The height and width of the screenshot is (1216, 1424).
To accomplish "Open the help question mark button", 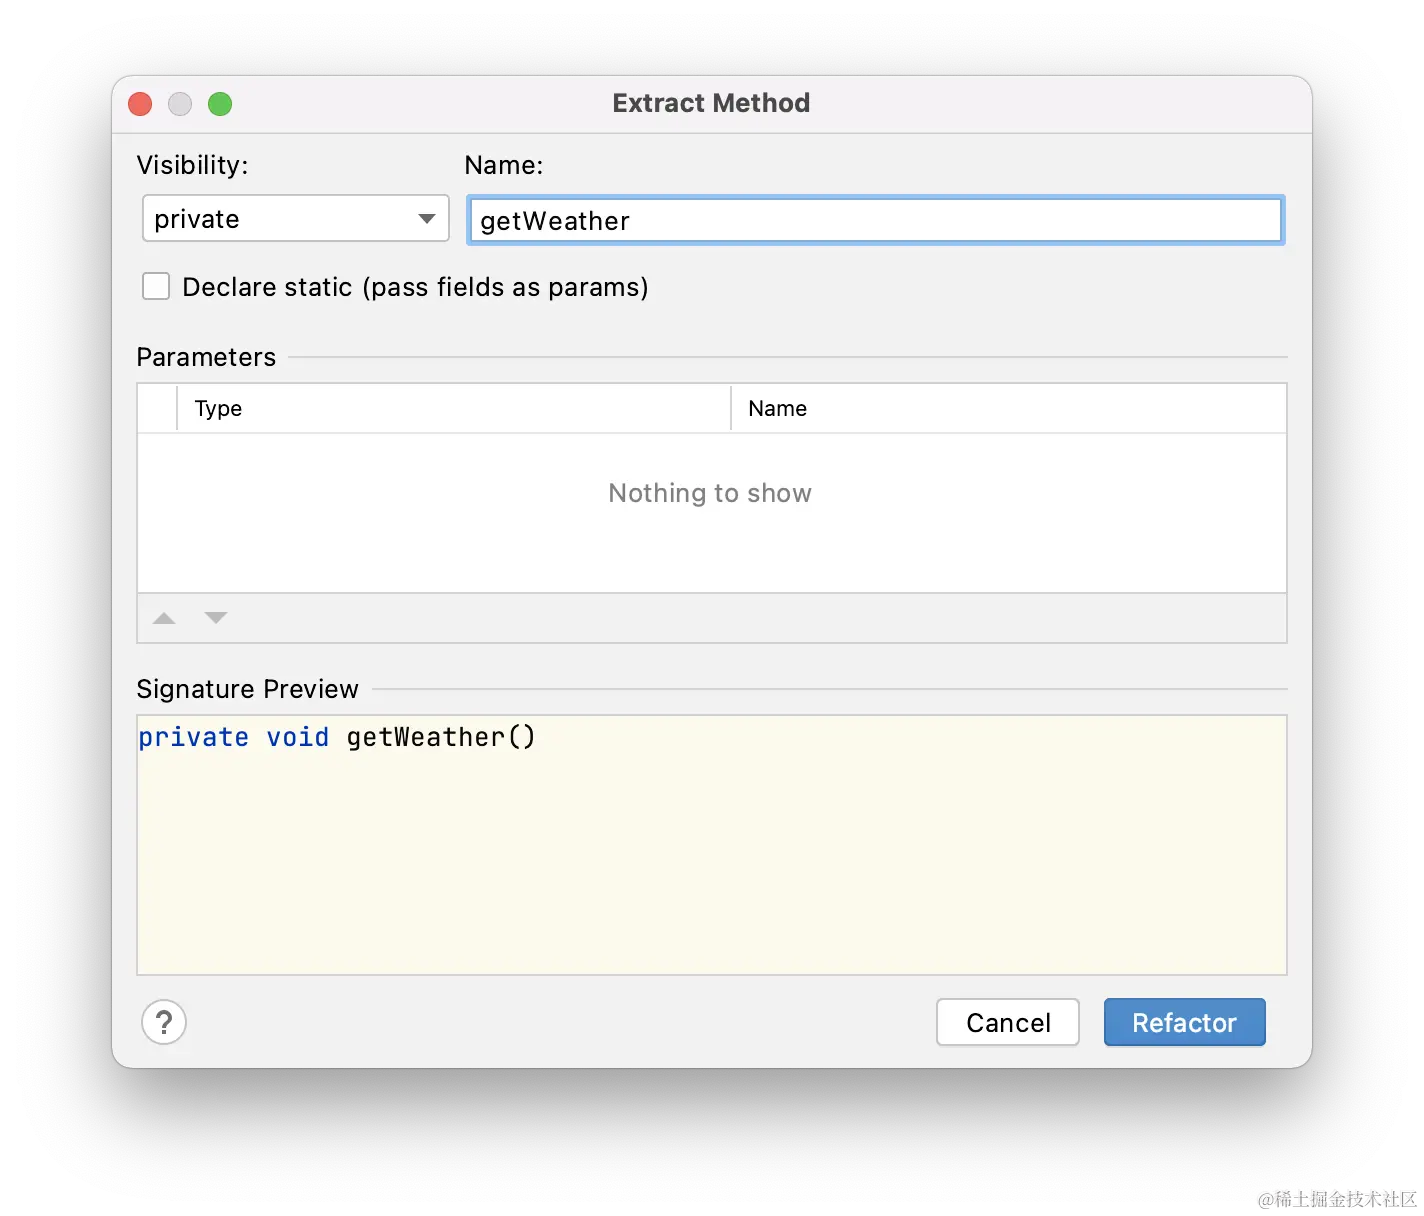I will pos(164,1022).
